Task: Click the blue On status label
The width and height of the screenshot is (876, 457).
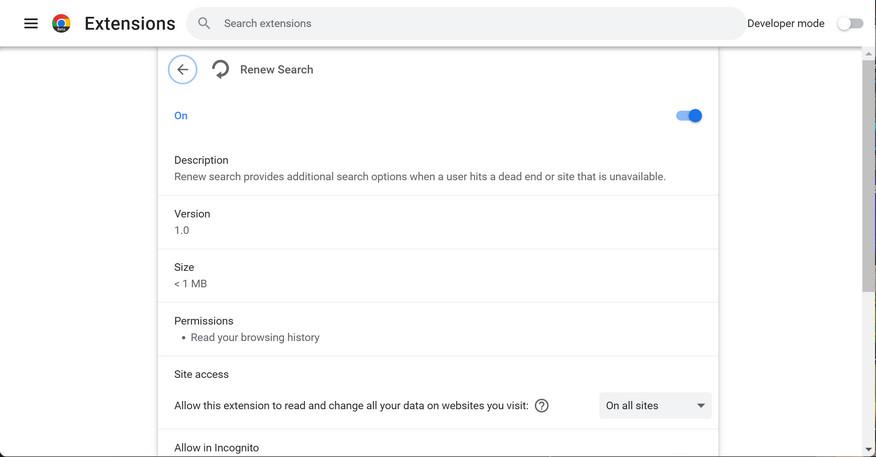Action: (181, 115)
